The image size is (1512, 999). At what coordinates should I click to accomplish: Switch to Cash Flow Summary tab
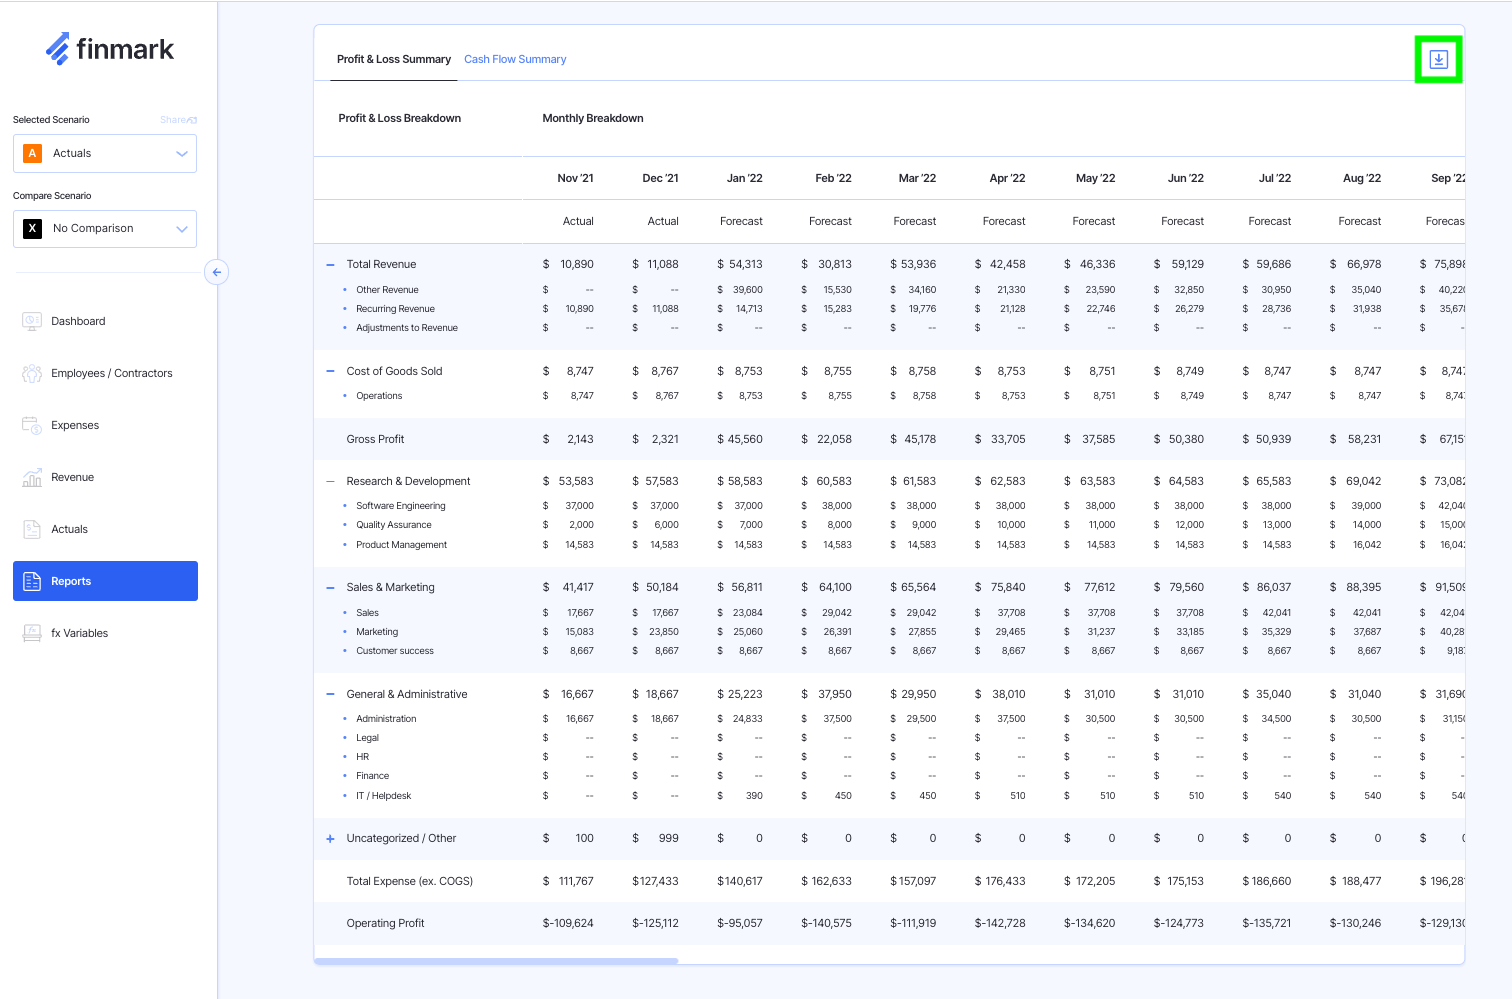tap(515, 60)
